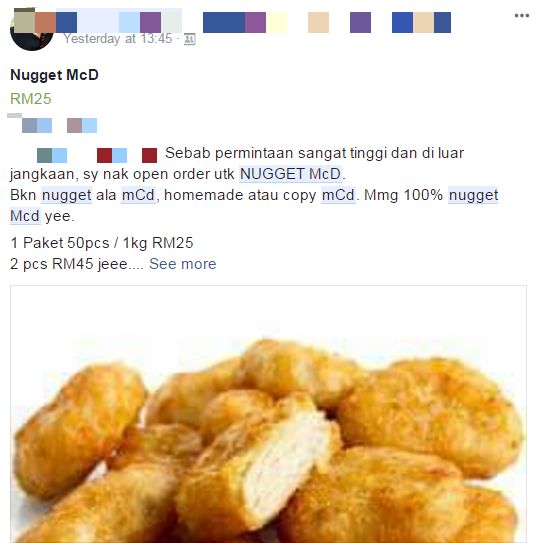Screen dimensions: 539x543
Task: Open the three-dot post options menu
Action: pos(521,16)
